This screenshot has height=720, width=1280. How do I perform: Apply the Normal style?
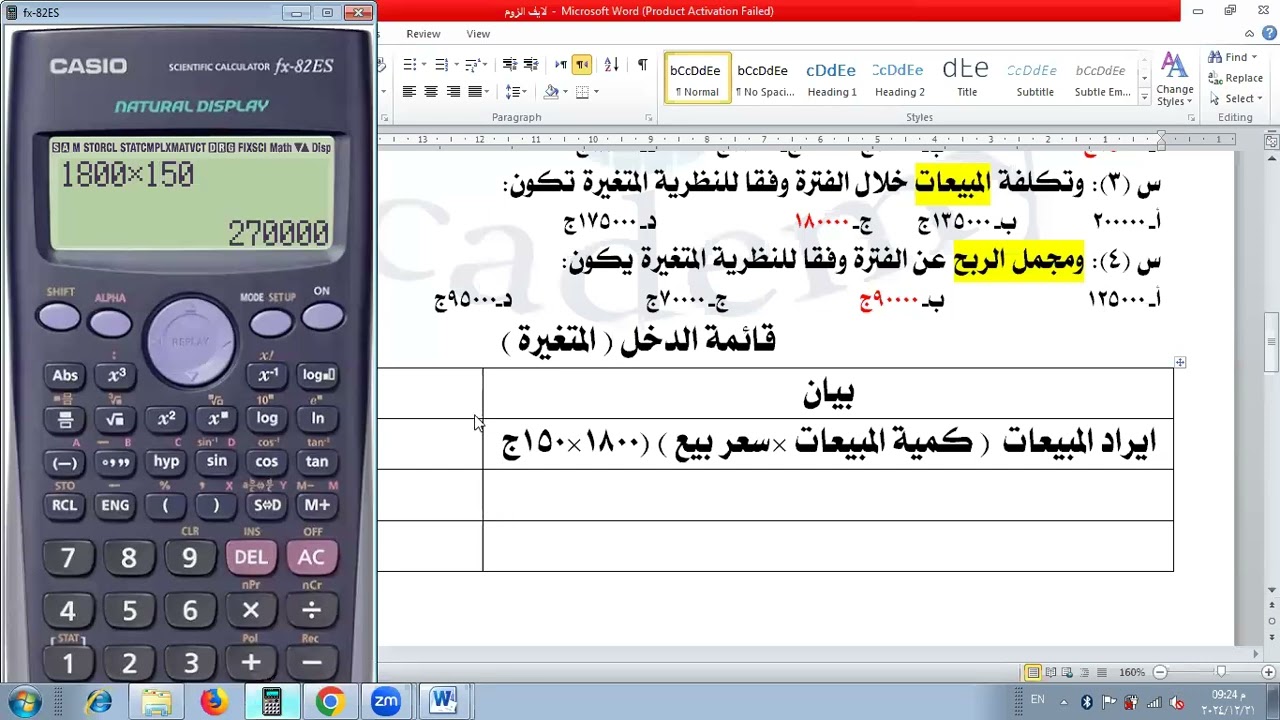(697, 78)
